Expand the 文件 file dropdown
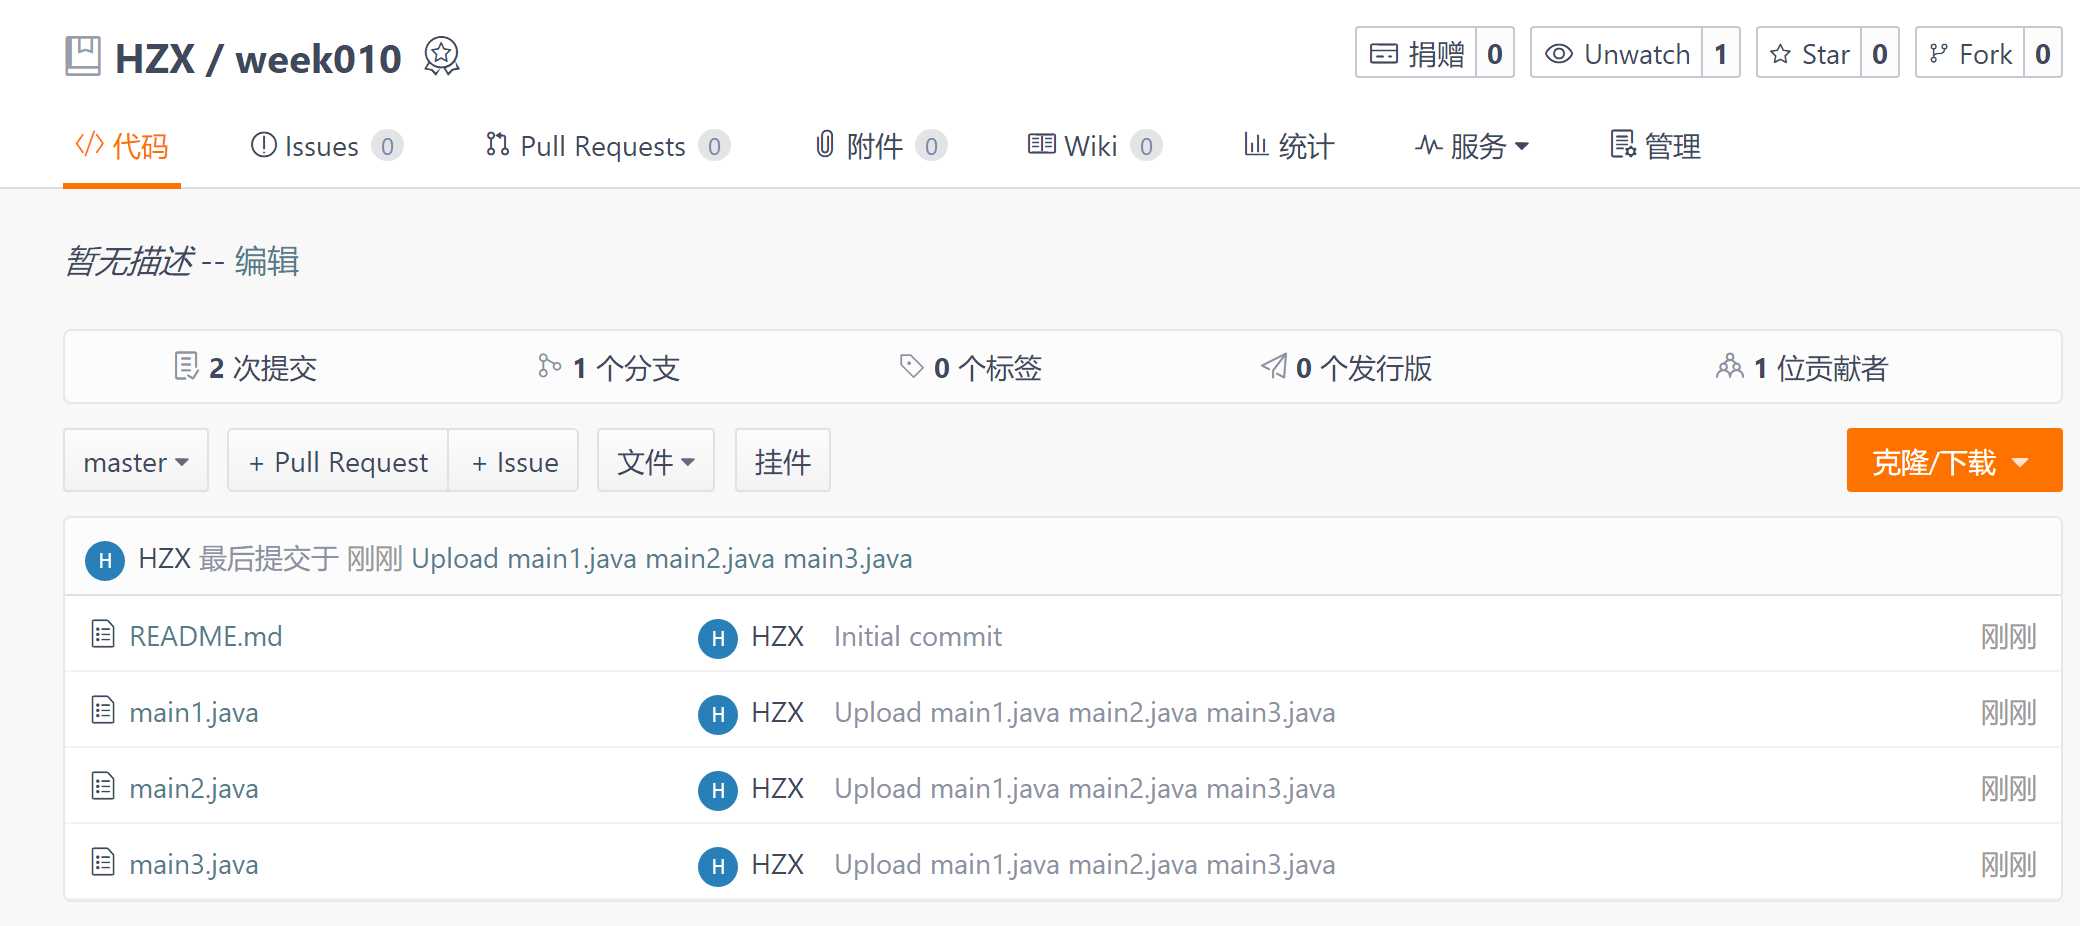Screen dimensions: 2080x926 point(656,461)
